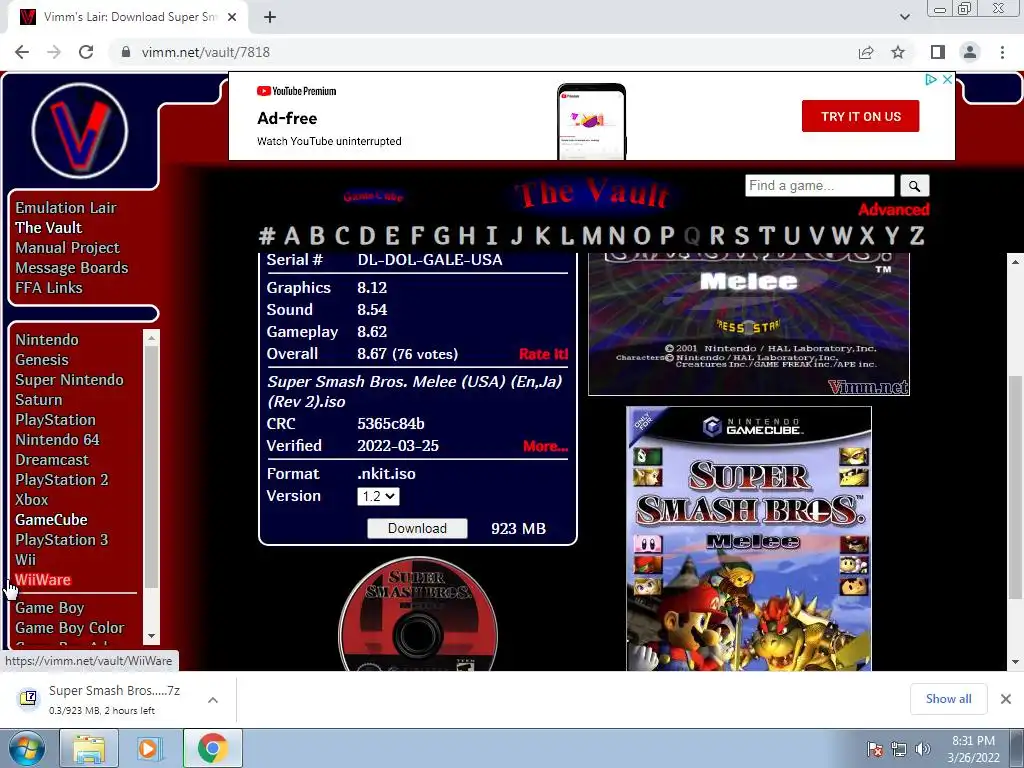Browse the # numeric games list

click(266, 235)
